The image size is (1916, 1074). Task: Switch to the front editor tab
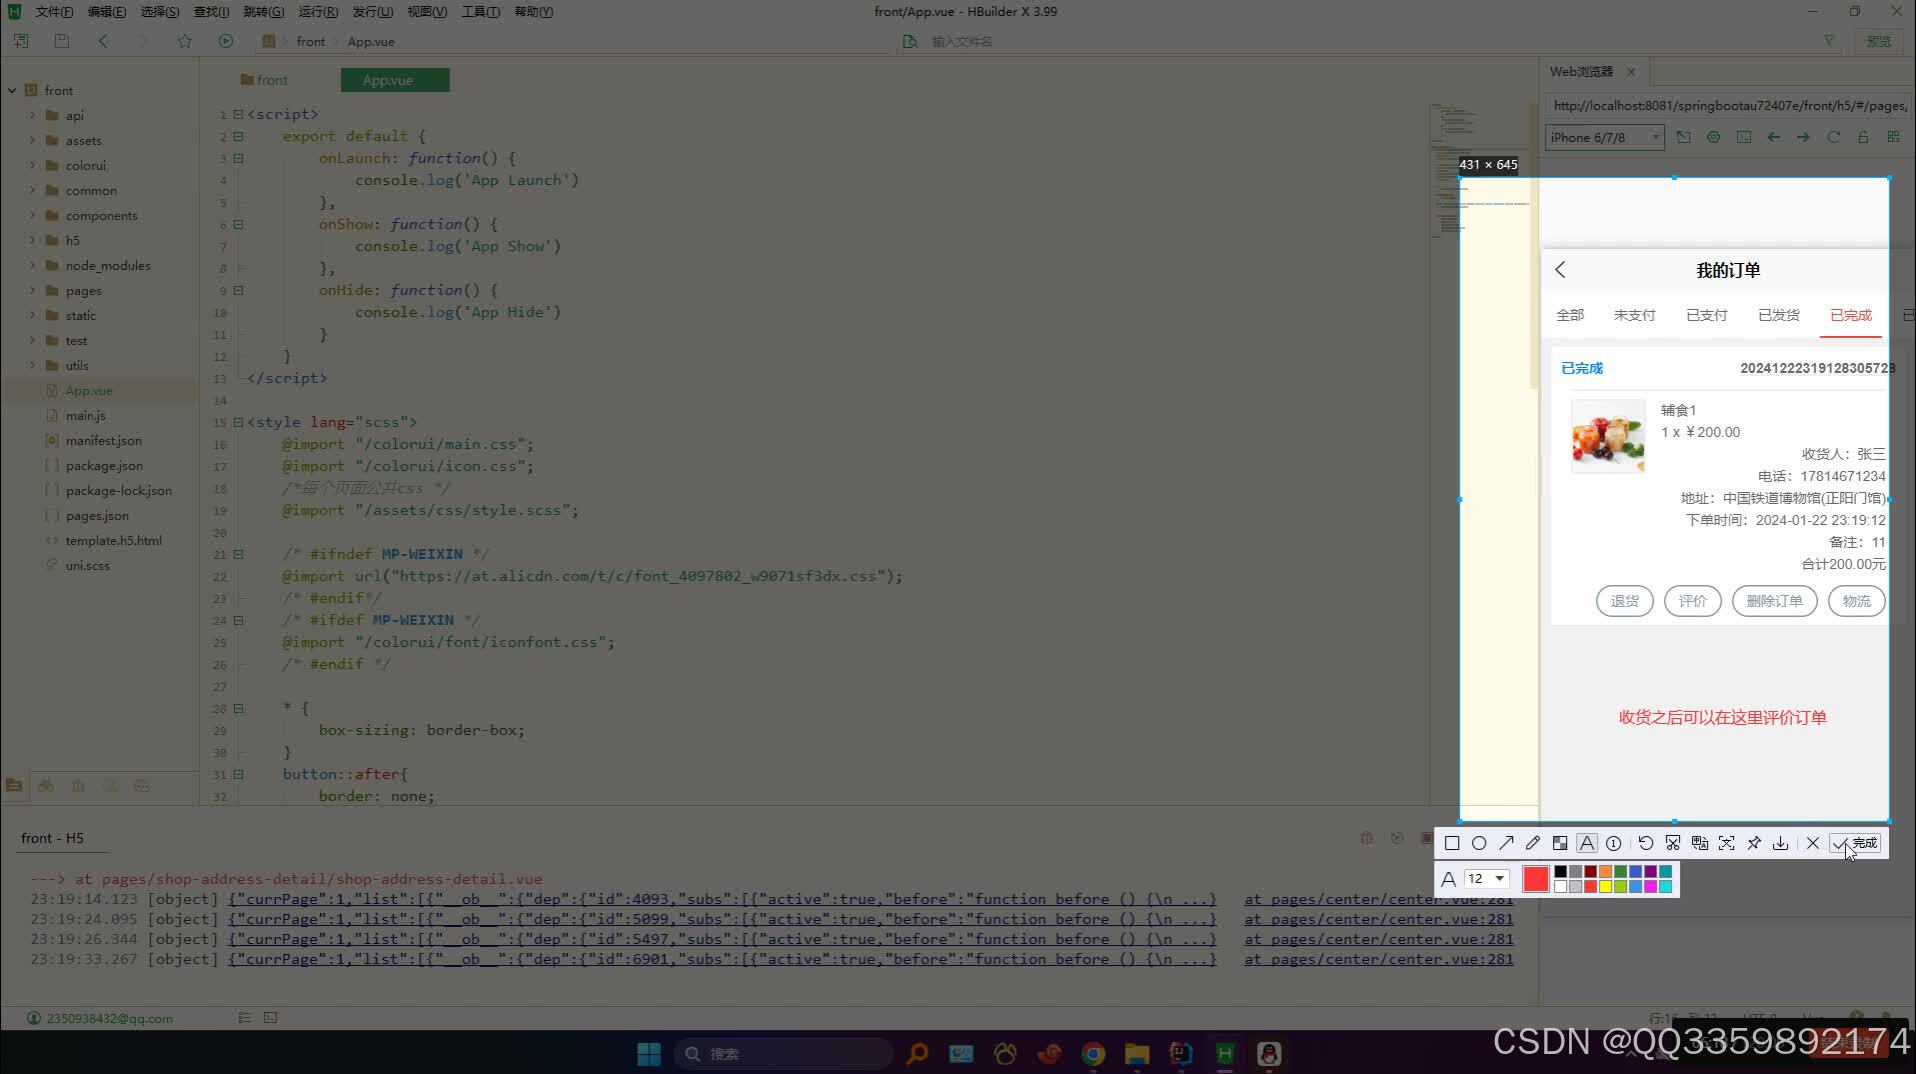(x=264, y=80)
